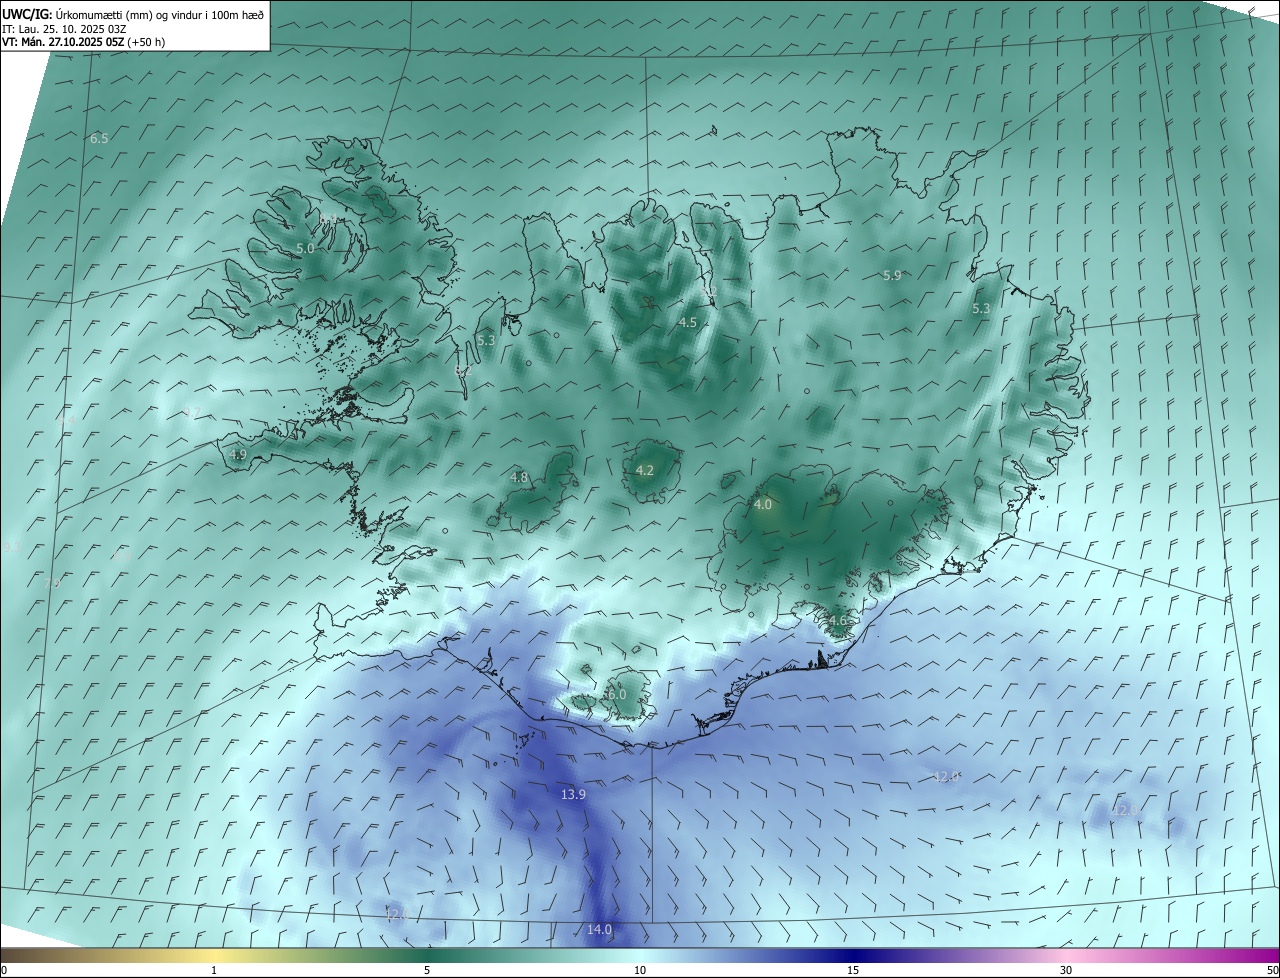Image resolution: width=1280 pixels, height=978 pixels.
Task: Click the color scale tick label "15"
Action: [x=853, y=970]
